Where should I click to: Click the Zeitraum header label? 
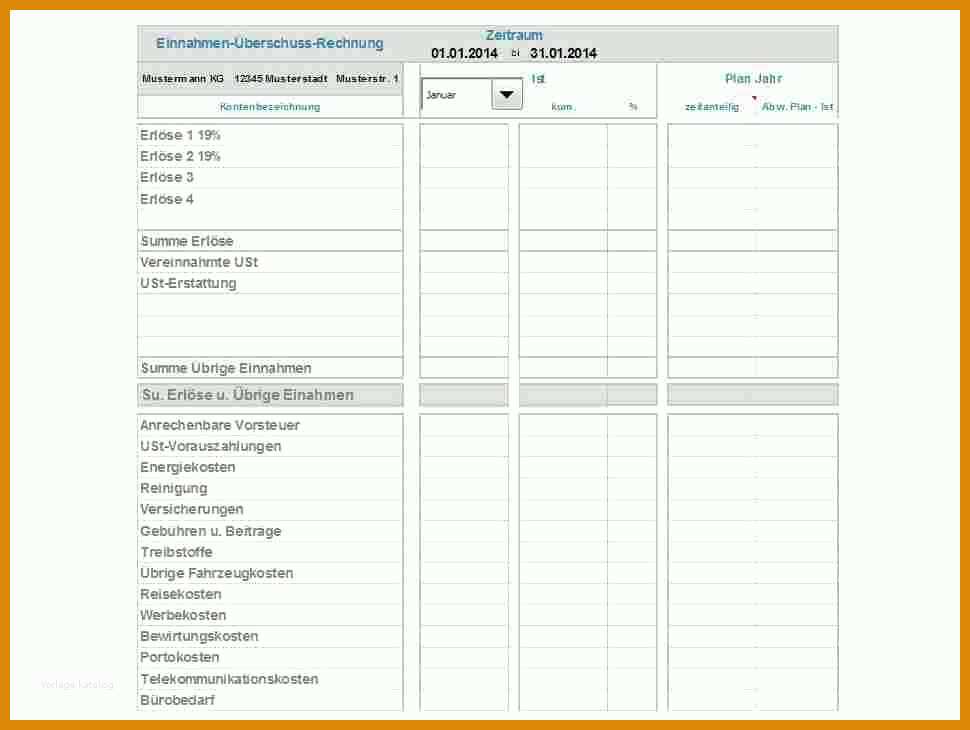(x=514, y=35)
